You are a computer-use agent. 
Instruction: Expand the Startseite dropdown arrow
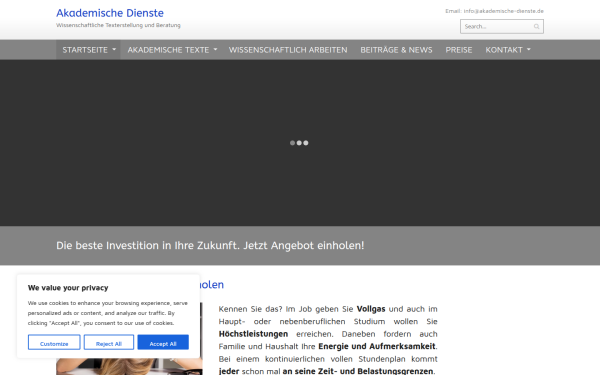114,50
